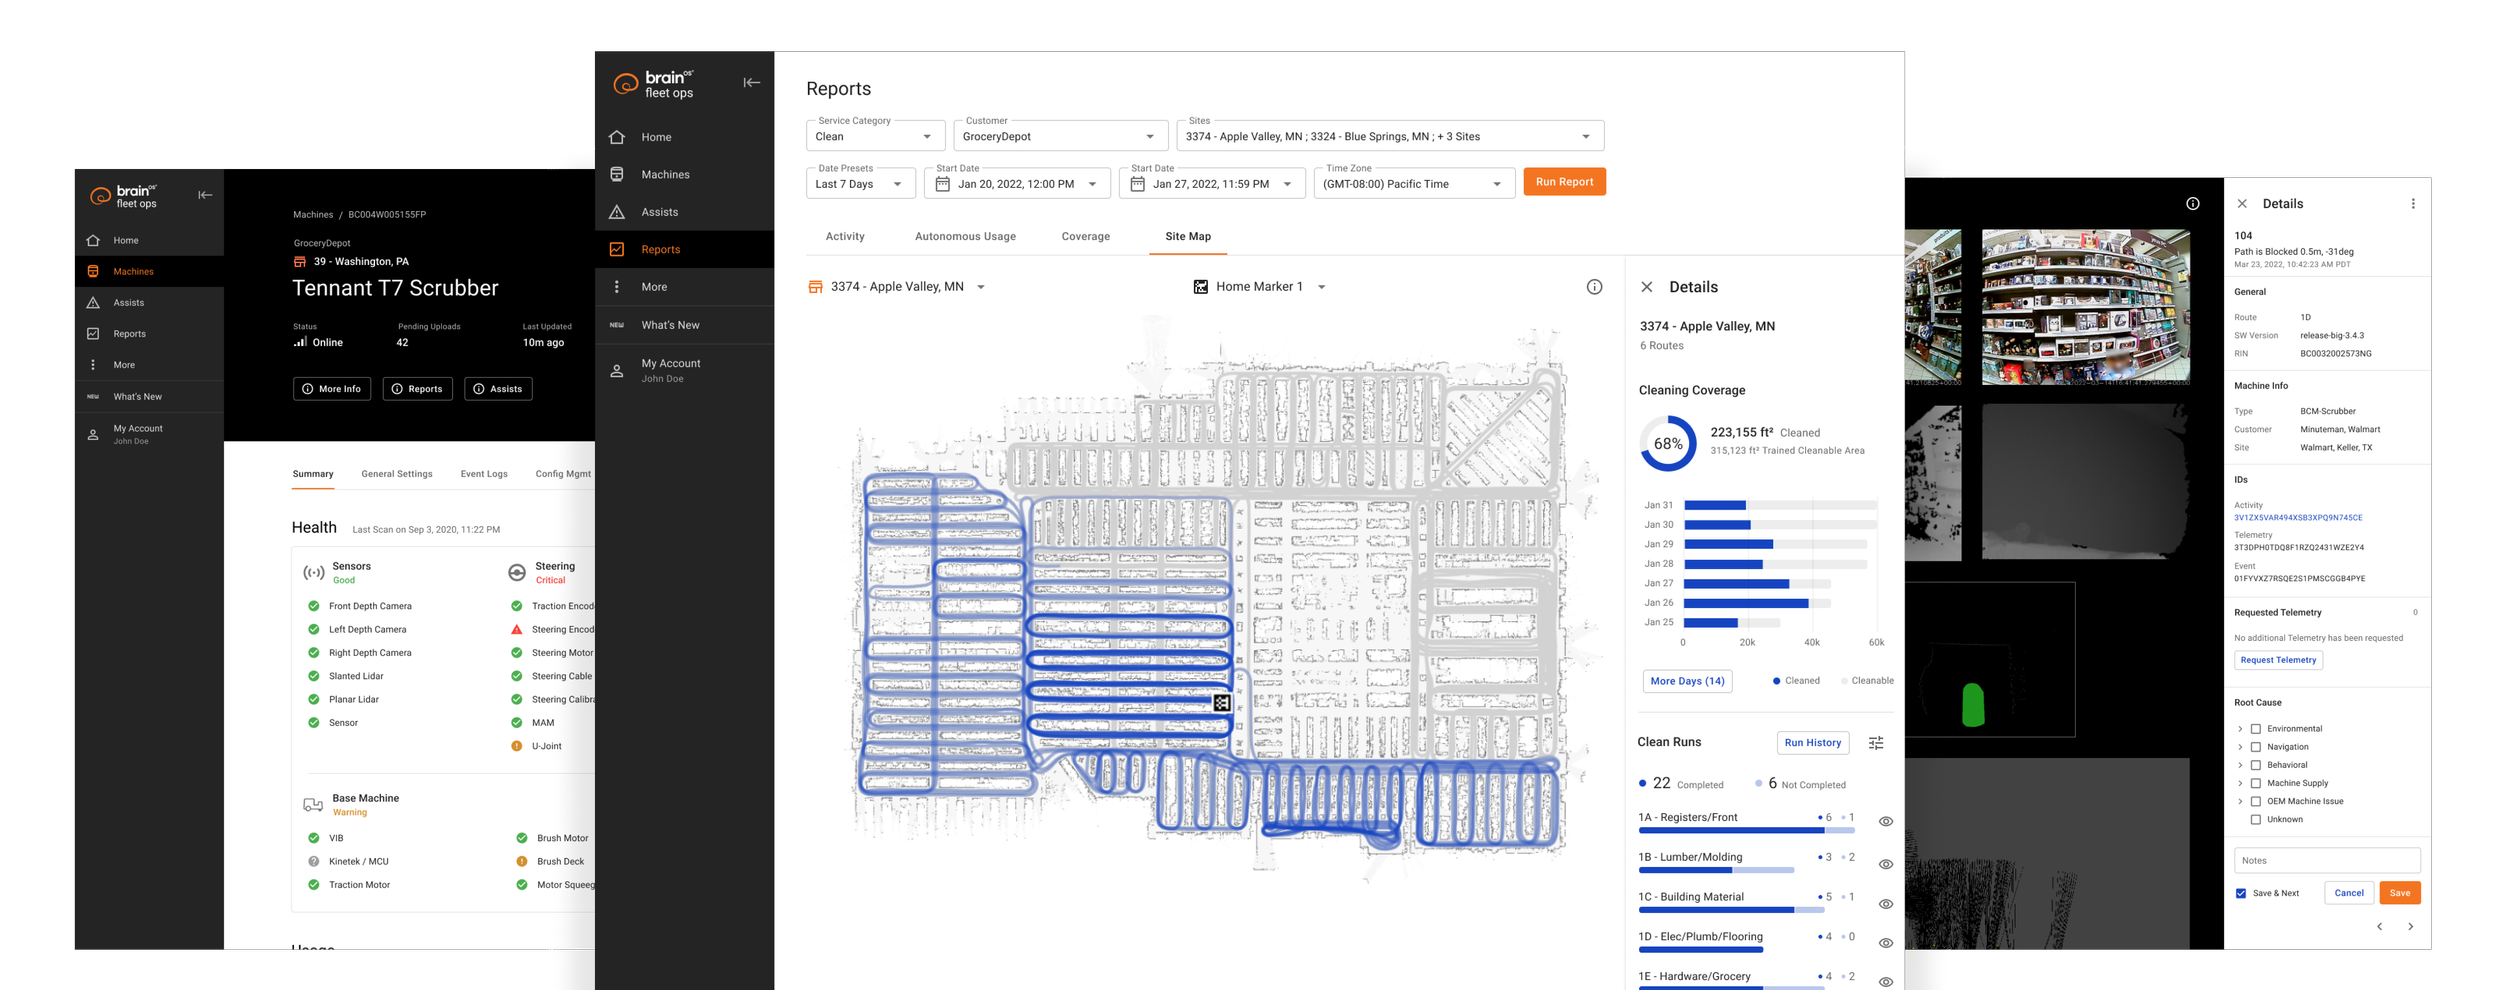Viewport: 2500px width, 990px height.
Task: Toggle visibility of 1B - Lumber/Molding route
Action: coord(1886,864)
